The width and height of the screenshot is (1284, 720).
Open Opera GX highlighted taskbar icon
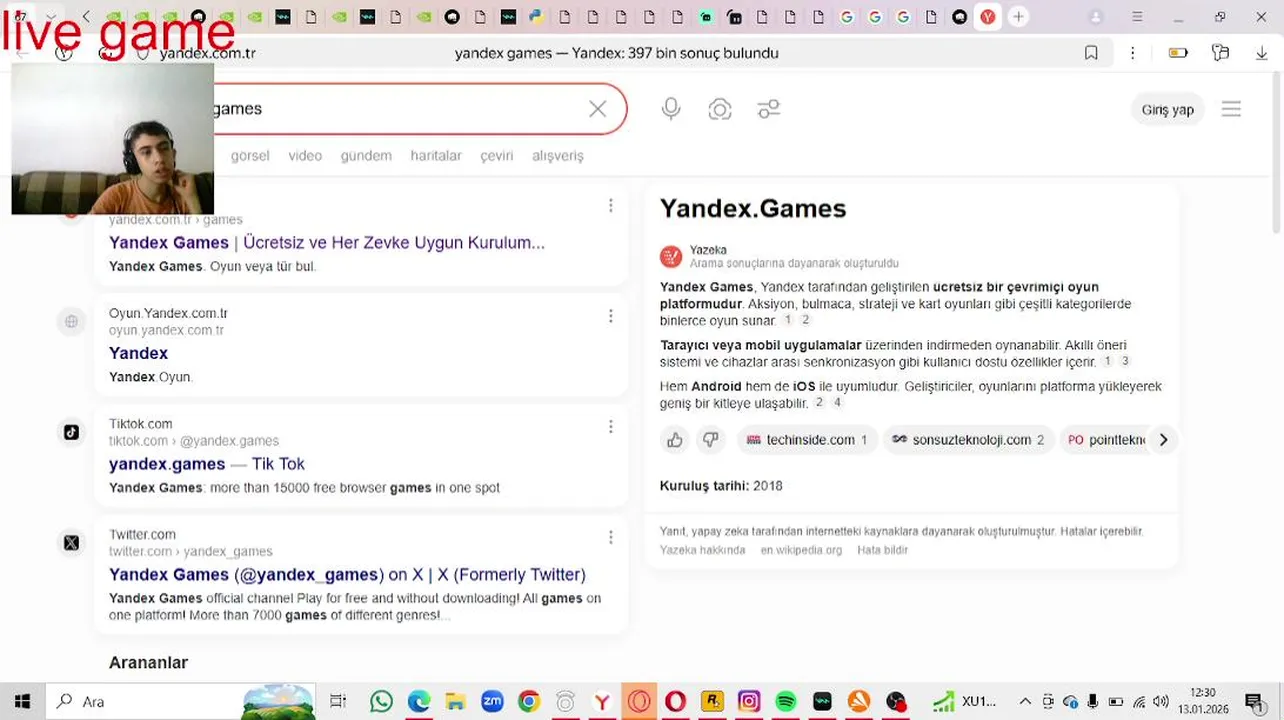coord(638,701)
